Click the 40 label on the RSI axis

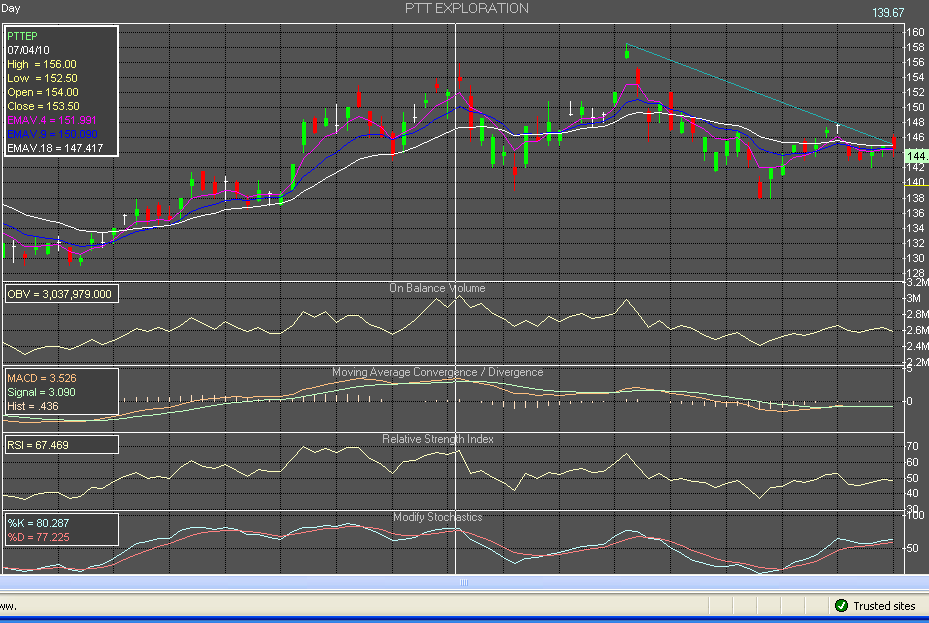click(913, 493)
